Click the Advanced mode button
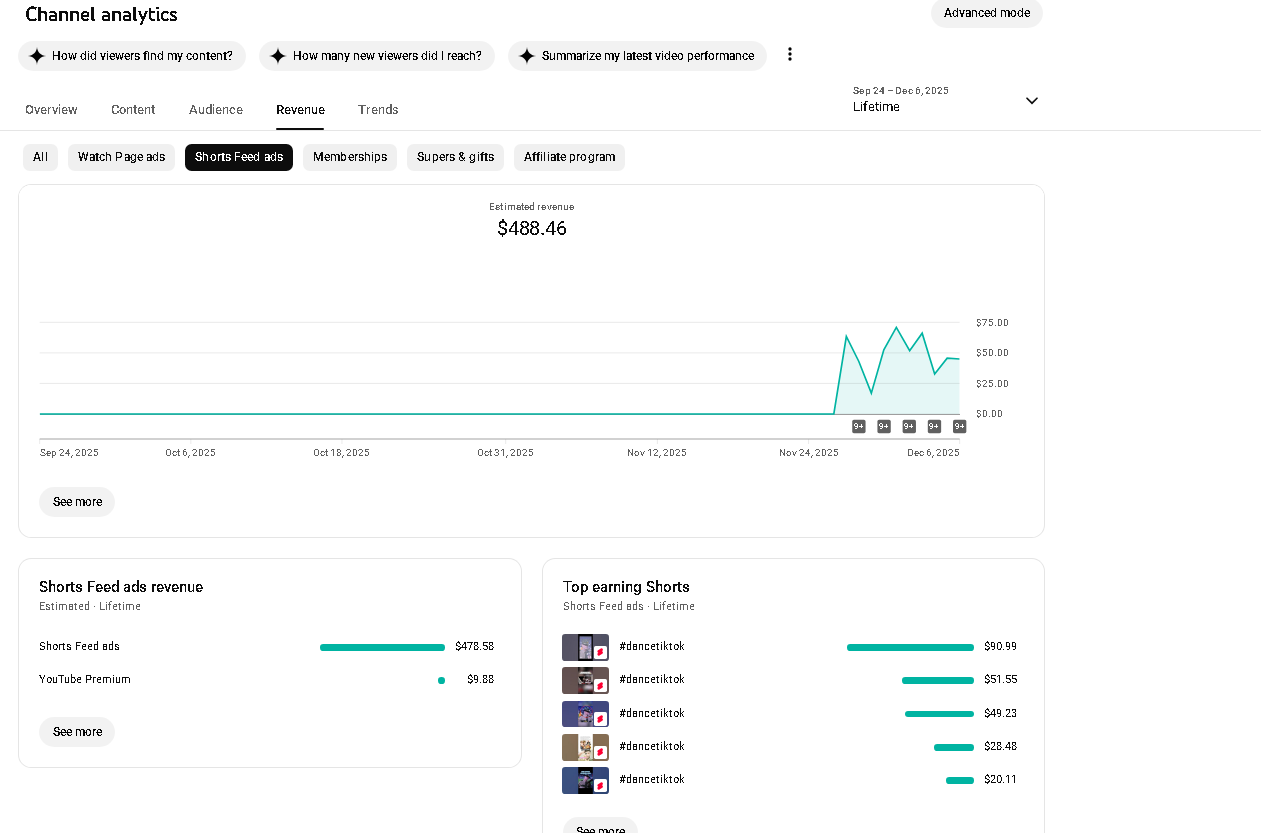The height and width of the screenshot is (833, 1261). pos(986,13)
